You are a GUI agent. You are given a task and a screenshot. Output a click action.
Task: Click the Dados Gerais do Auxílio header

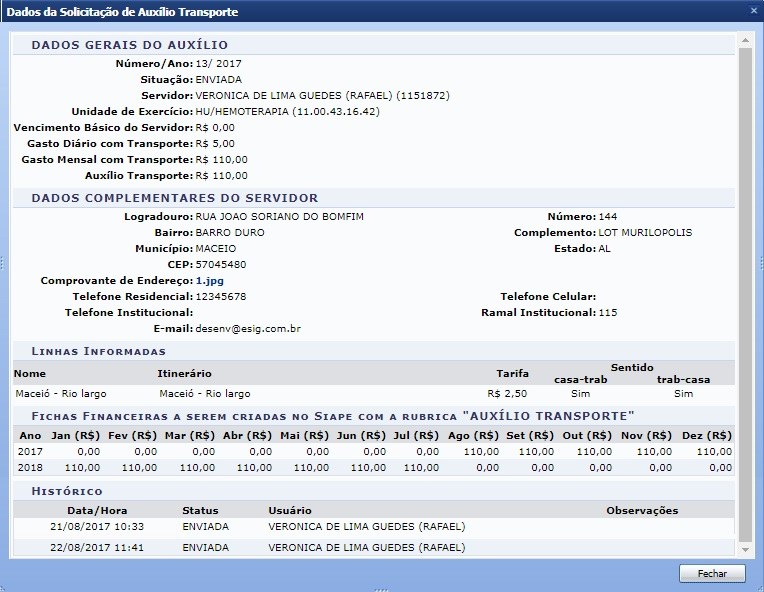[x=129, y=45]
